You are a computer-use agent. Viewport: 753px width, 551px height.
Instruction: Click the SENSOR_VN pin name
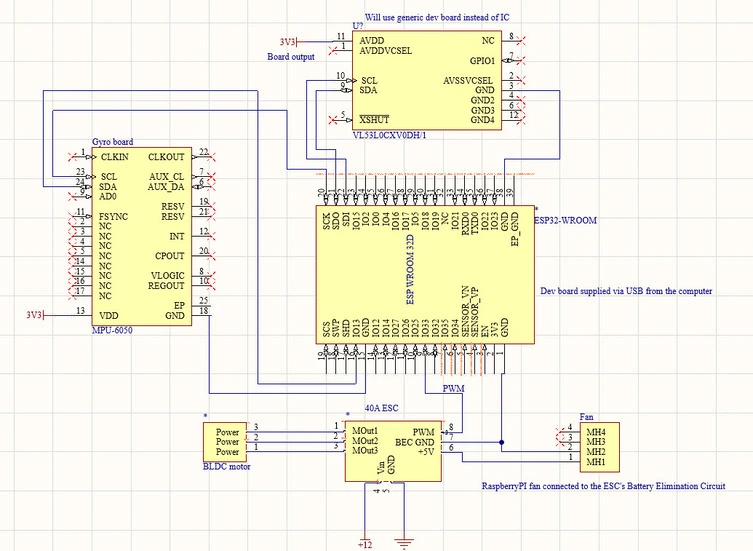pyautogui.click(x=464, y=311)
